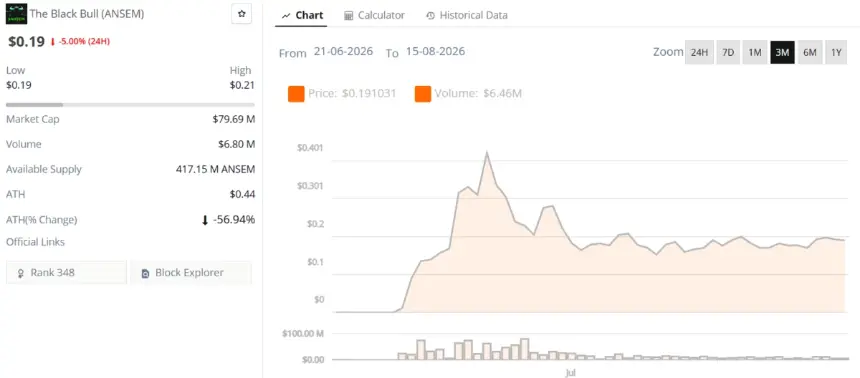Open the Block Explorer link
860x378 pixels.
click(190, 273)
